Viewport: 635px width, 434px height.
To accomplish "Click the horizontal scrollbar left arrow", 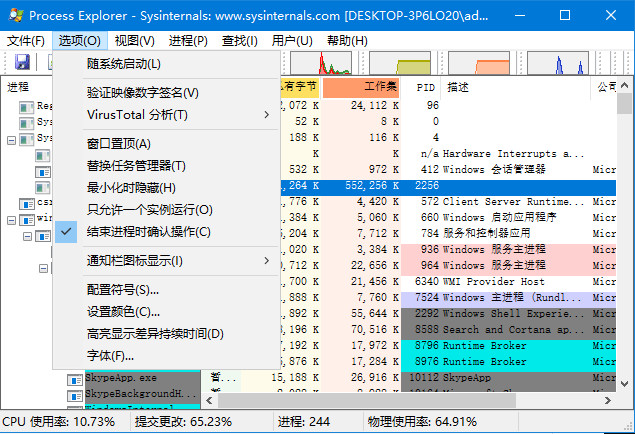I will pos(209,400).
